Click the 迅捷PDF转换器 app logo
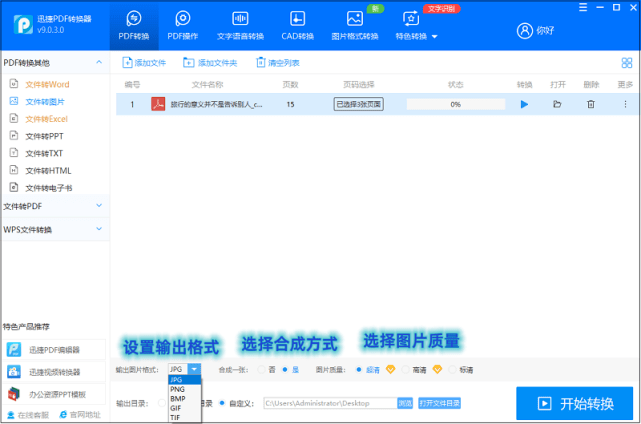The width and height of the screenshot is (641, 424). (x=23, y=24)
